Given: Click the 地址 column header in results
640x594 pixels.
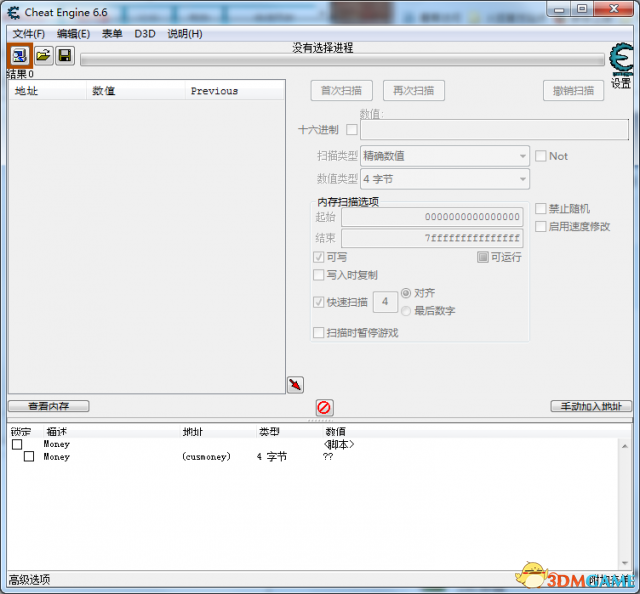Looking at the screenshot, I should coord(48,91).
